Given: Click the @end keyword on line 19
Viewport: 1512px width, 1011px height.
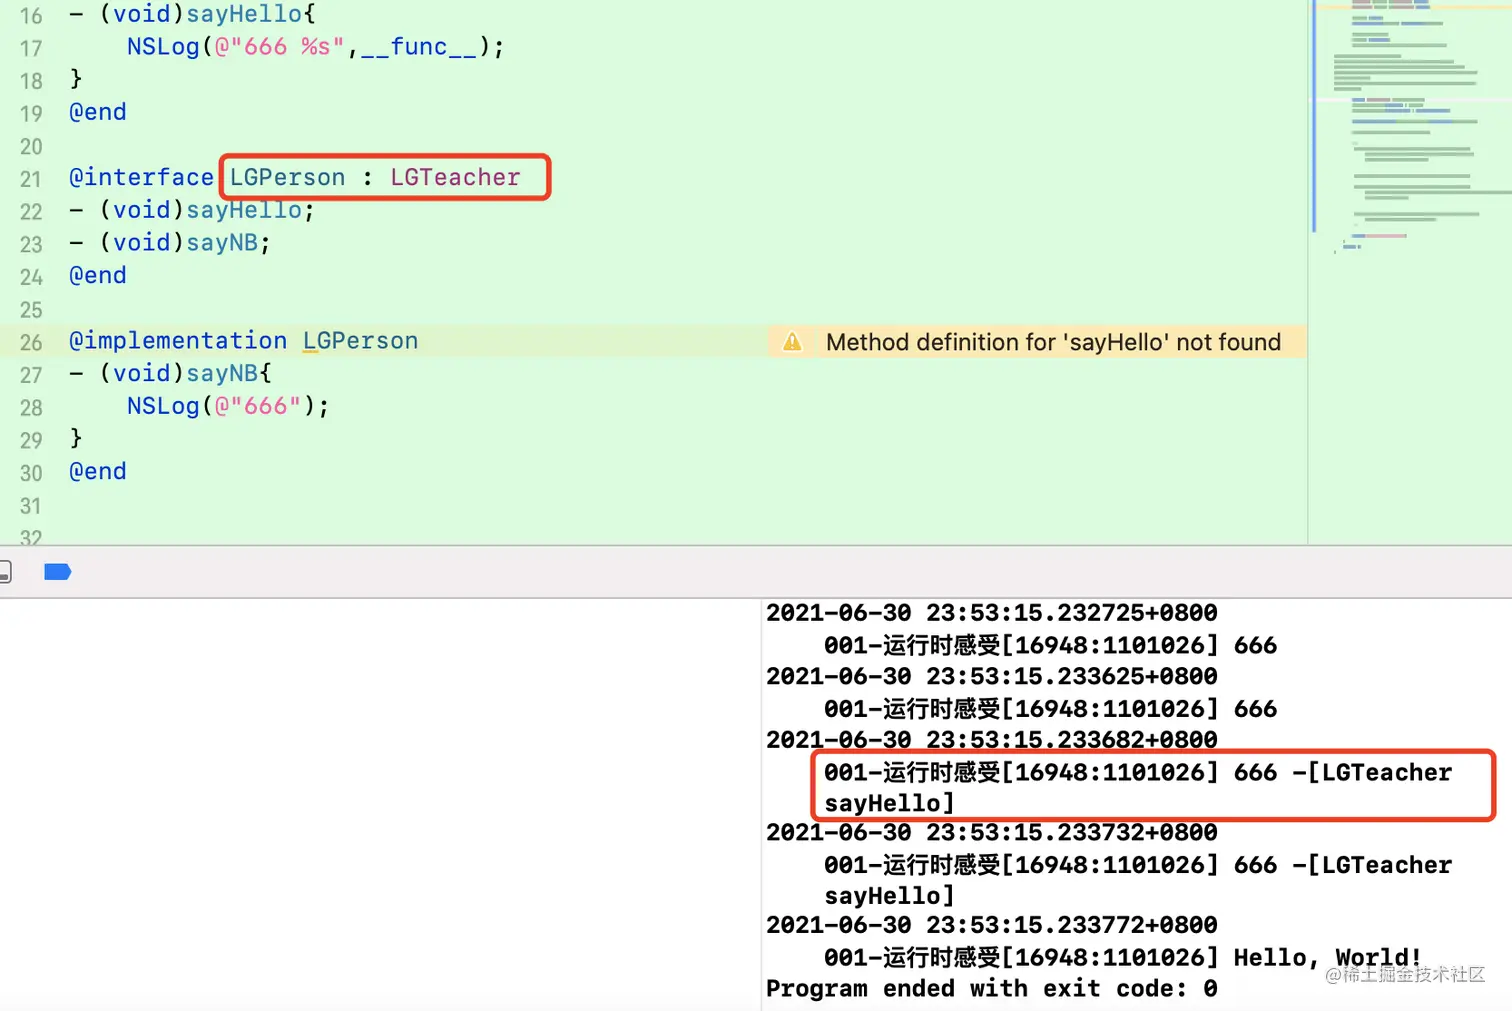Looking at the screenshot, I should (x=98, y=112).
